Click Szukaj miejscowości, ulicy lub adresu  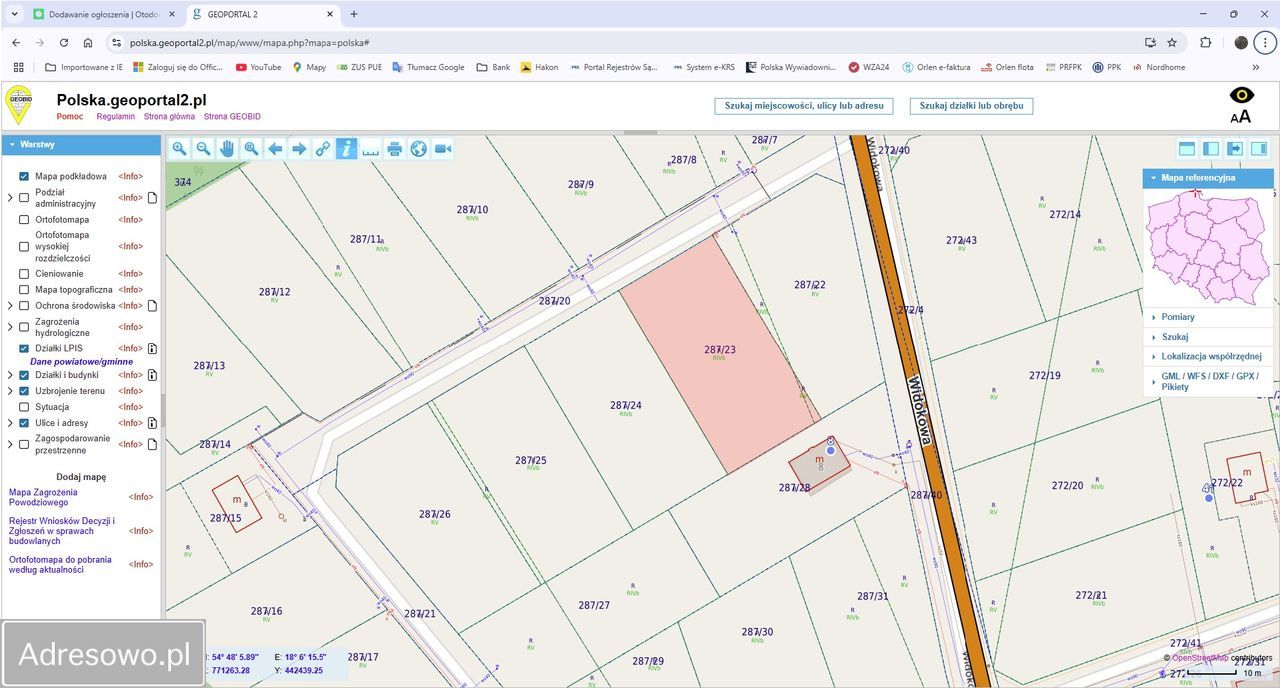click(x=804, y=106)
